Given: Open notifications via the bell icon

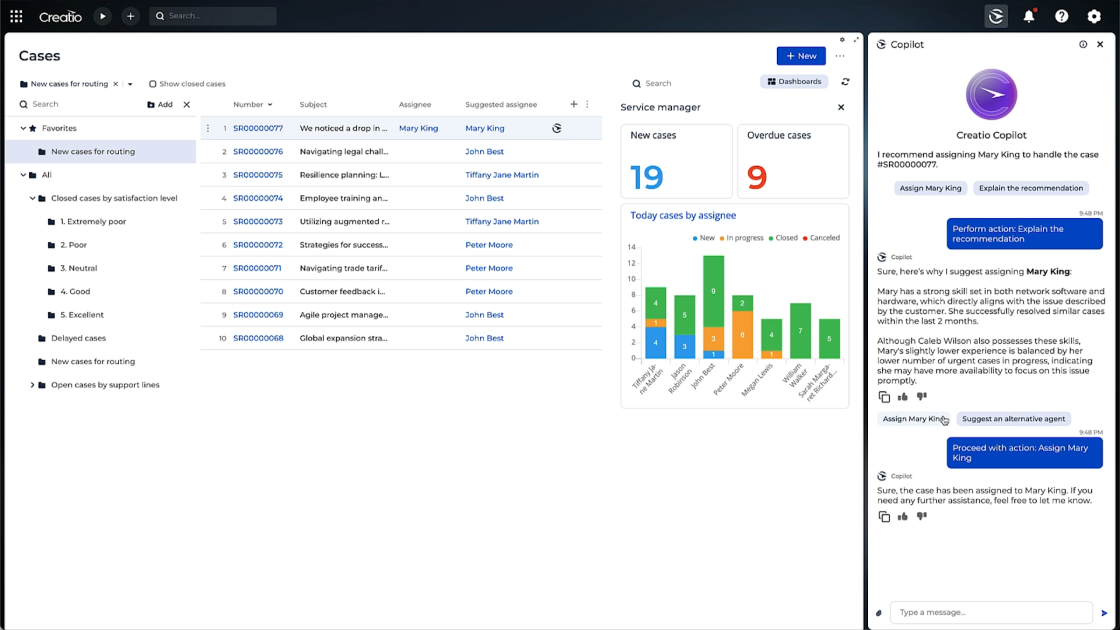Looking at the screenshot, I should pyautogui.click(x=1029, y=16).
